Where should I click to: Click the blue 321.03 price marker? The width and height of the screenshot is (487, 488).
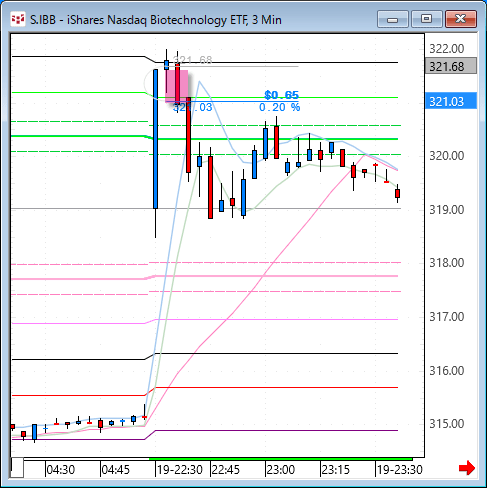(451, 101)
